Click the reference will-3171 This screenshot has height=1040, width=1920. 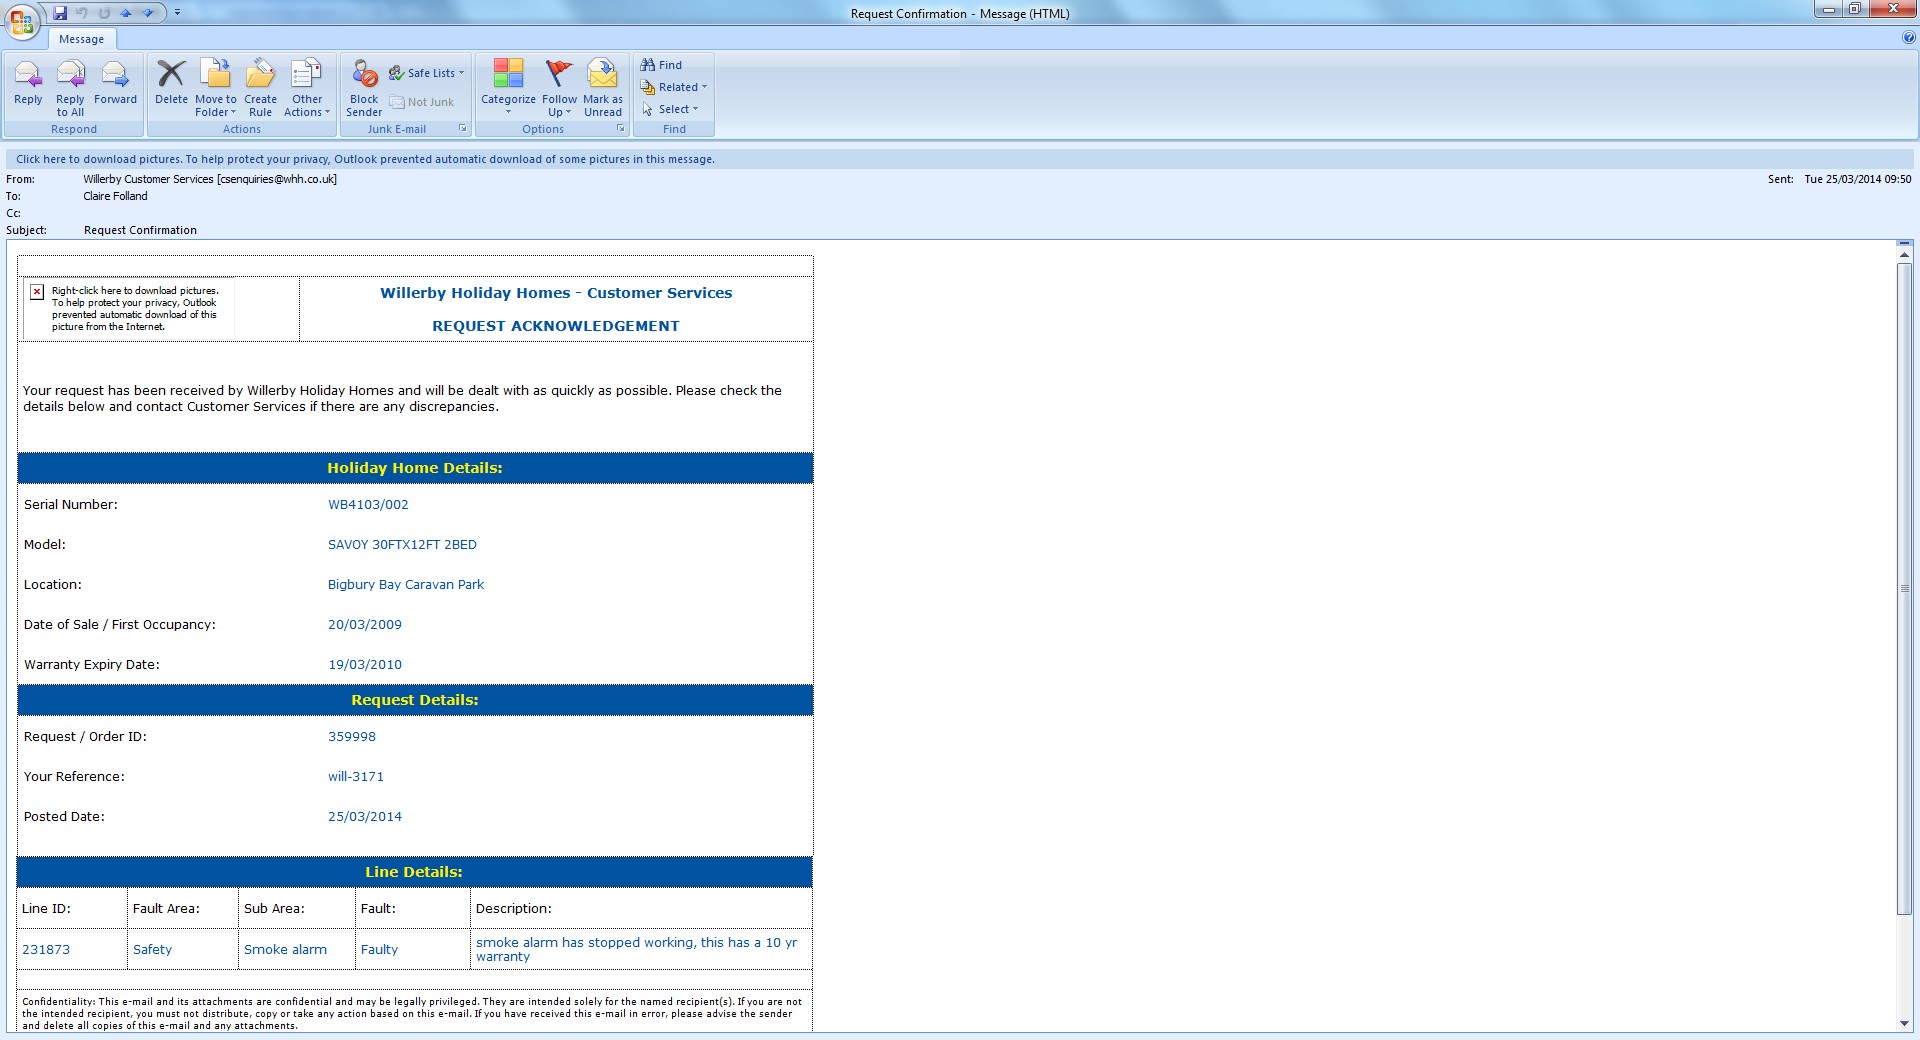pyautogui.click(x=356, y=777)
